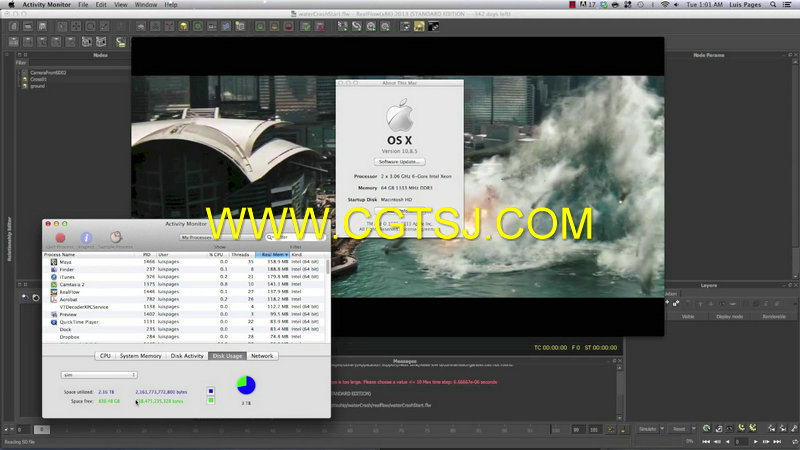Click the red container export icon

(x=288, y=26)
